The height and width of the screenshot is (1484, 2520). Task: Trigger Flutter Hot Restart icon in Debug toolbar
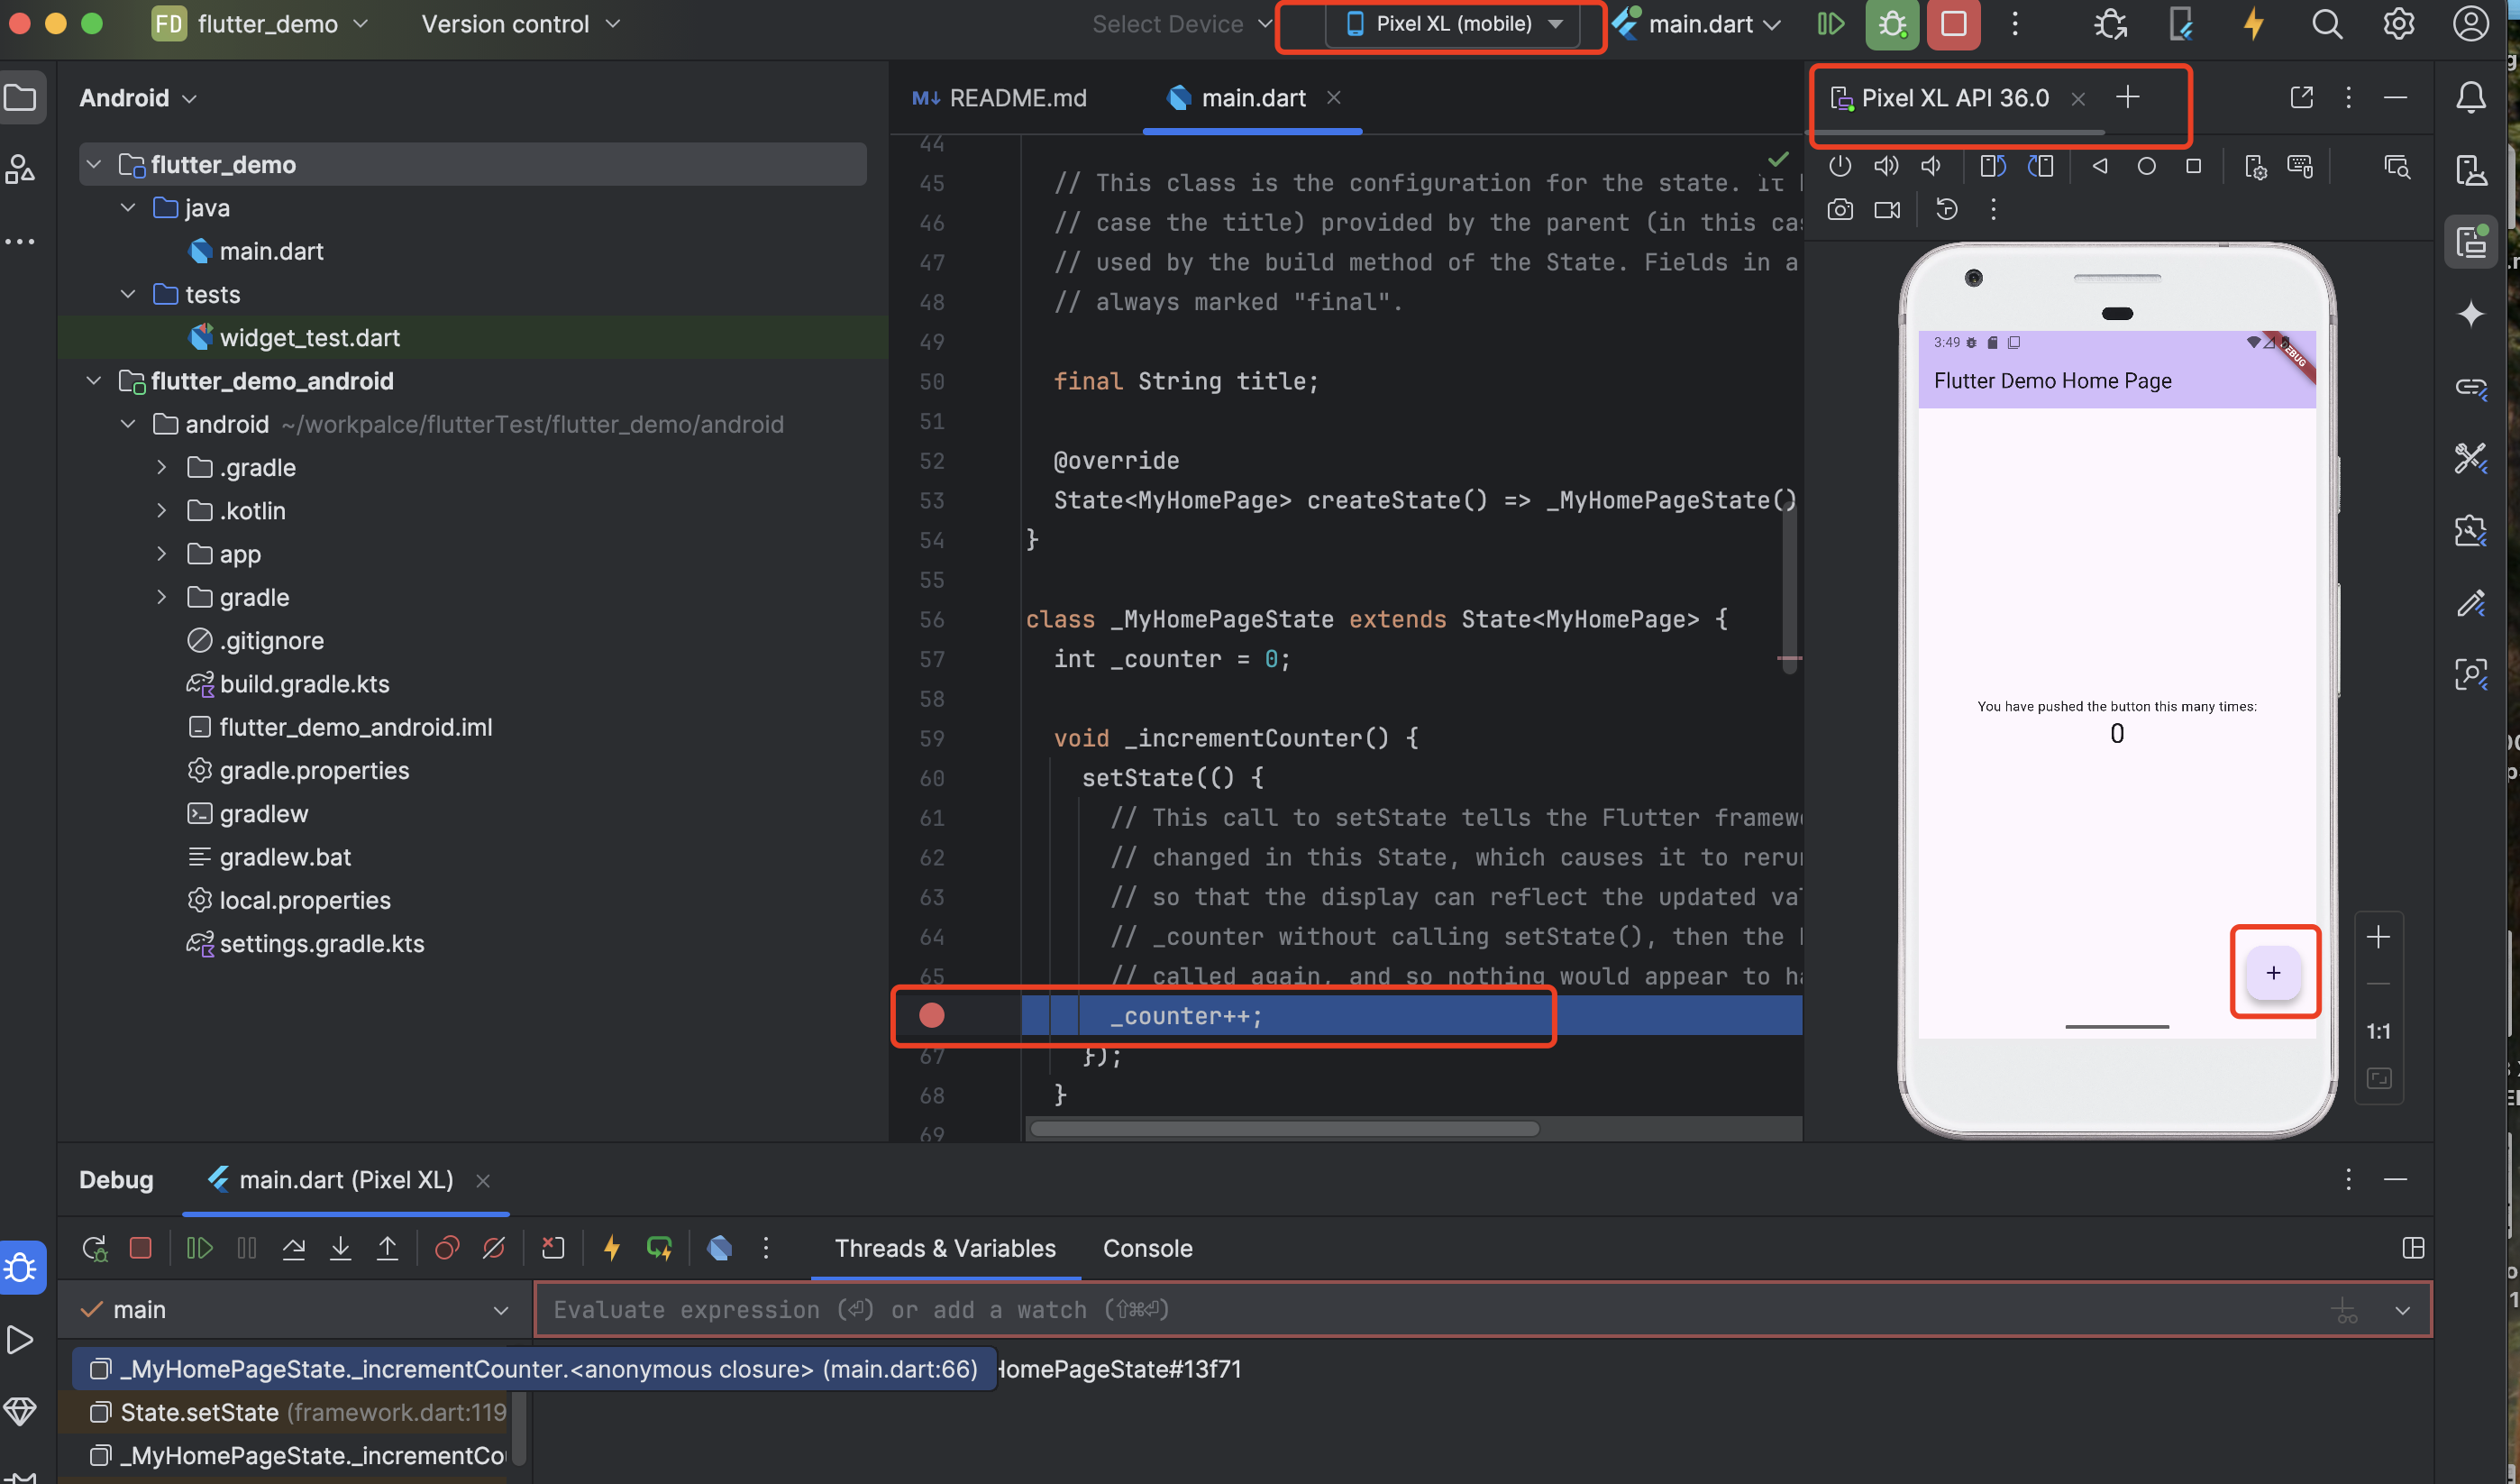659,1248
